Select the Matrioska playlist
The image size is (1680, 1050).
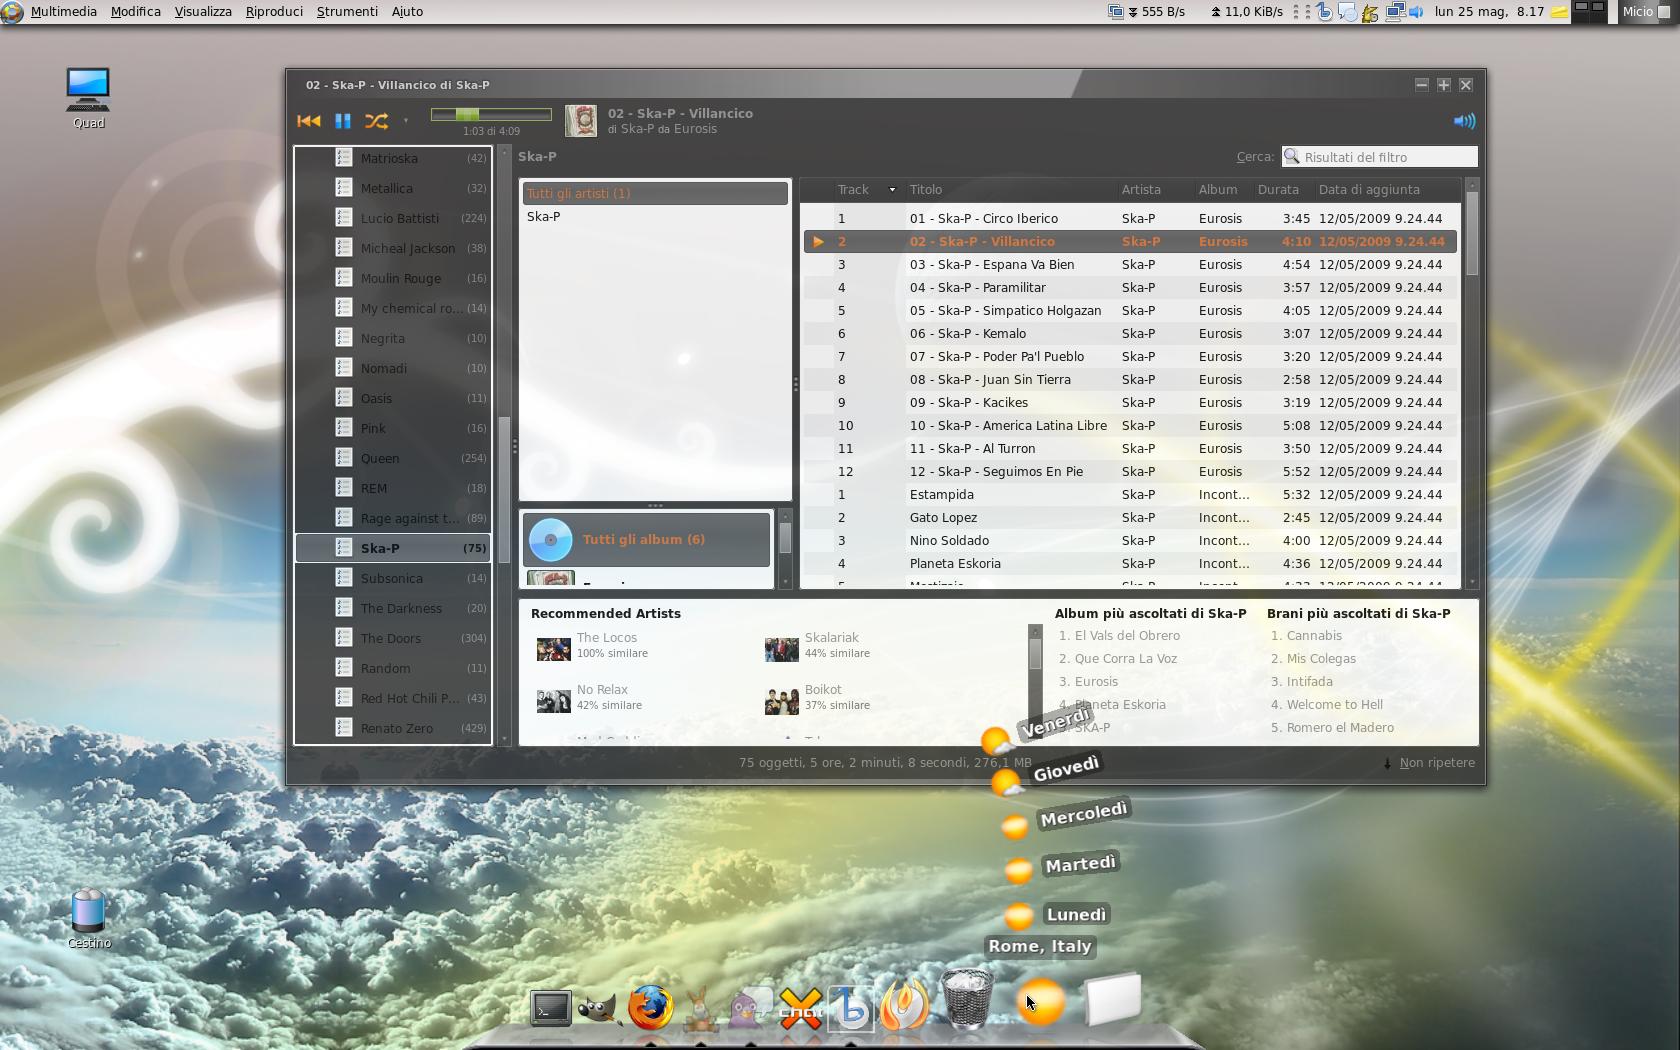[393, 158]
